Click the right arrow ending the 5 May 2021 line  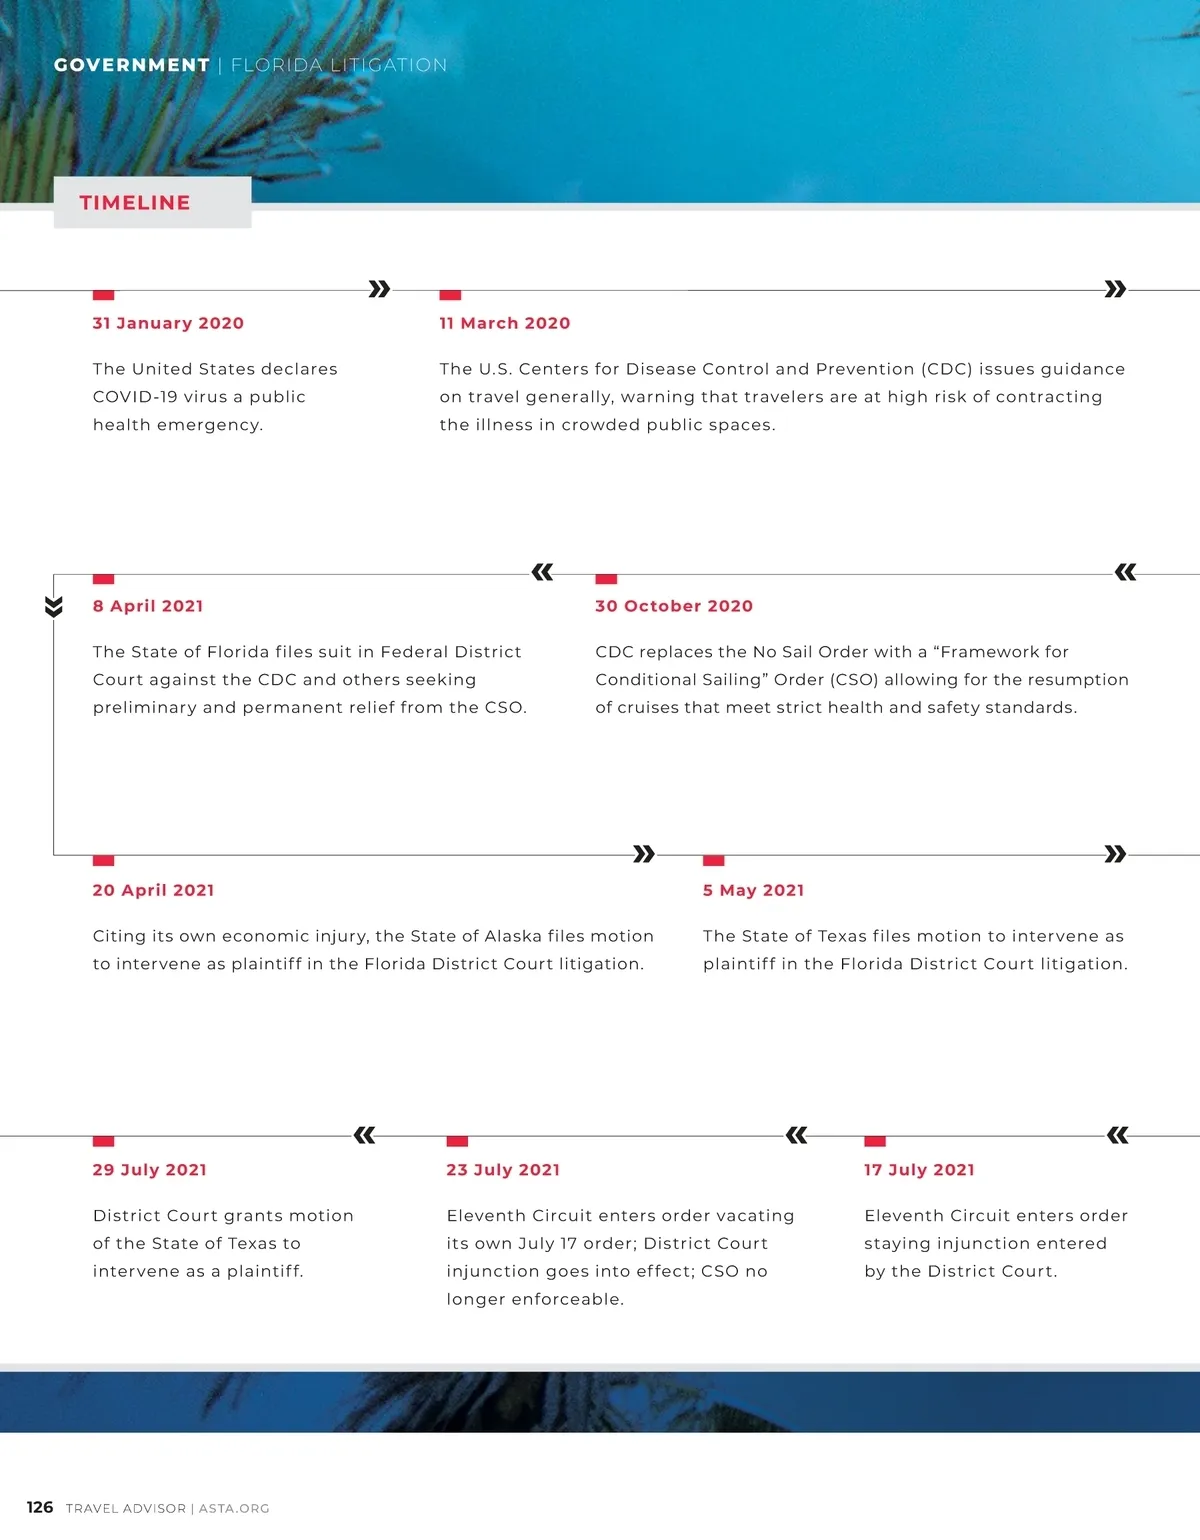(1115, 855)
